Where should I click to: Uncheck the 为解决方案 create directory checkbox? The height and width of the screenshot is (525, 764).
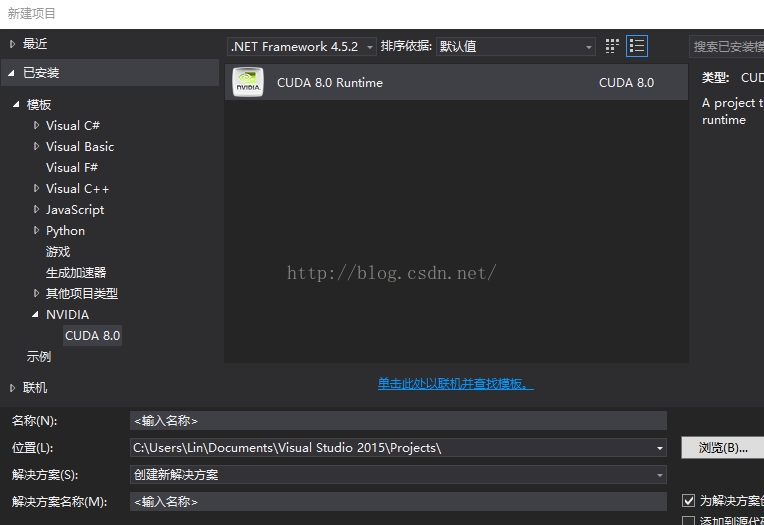click(x=688, y=500)
